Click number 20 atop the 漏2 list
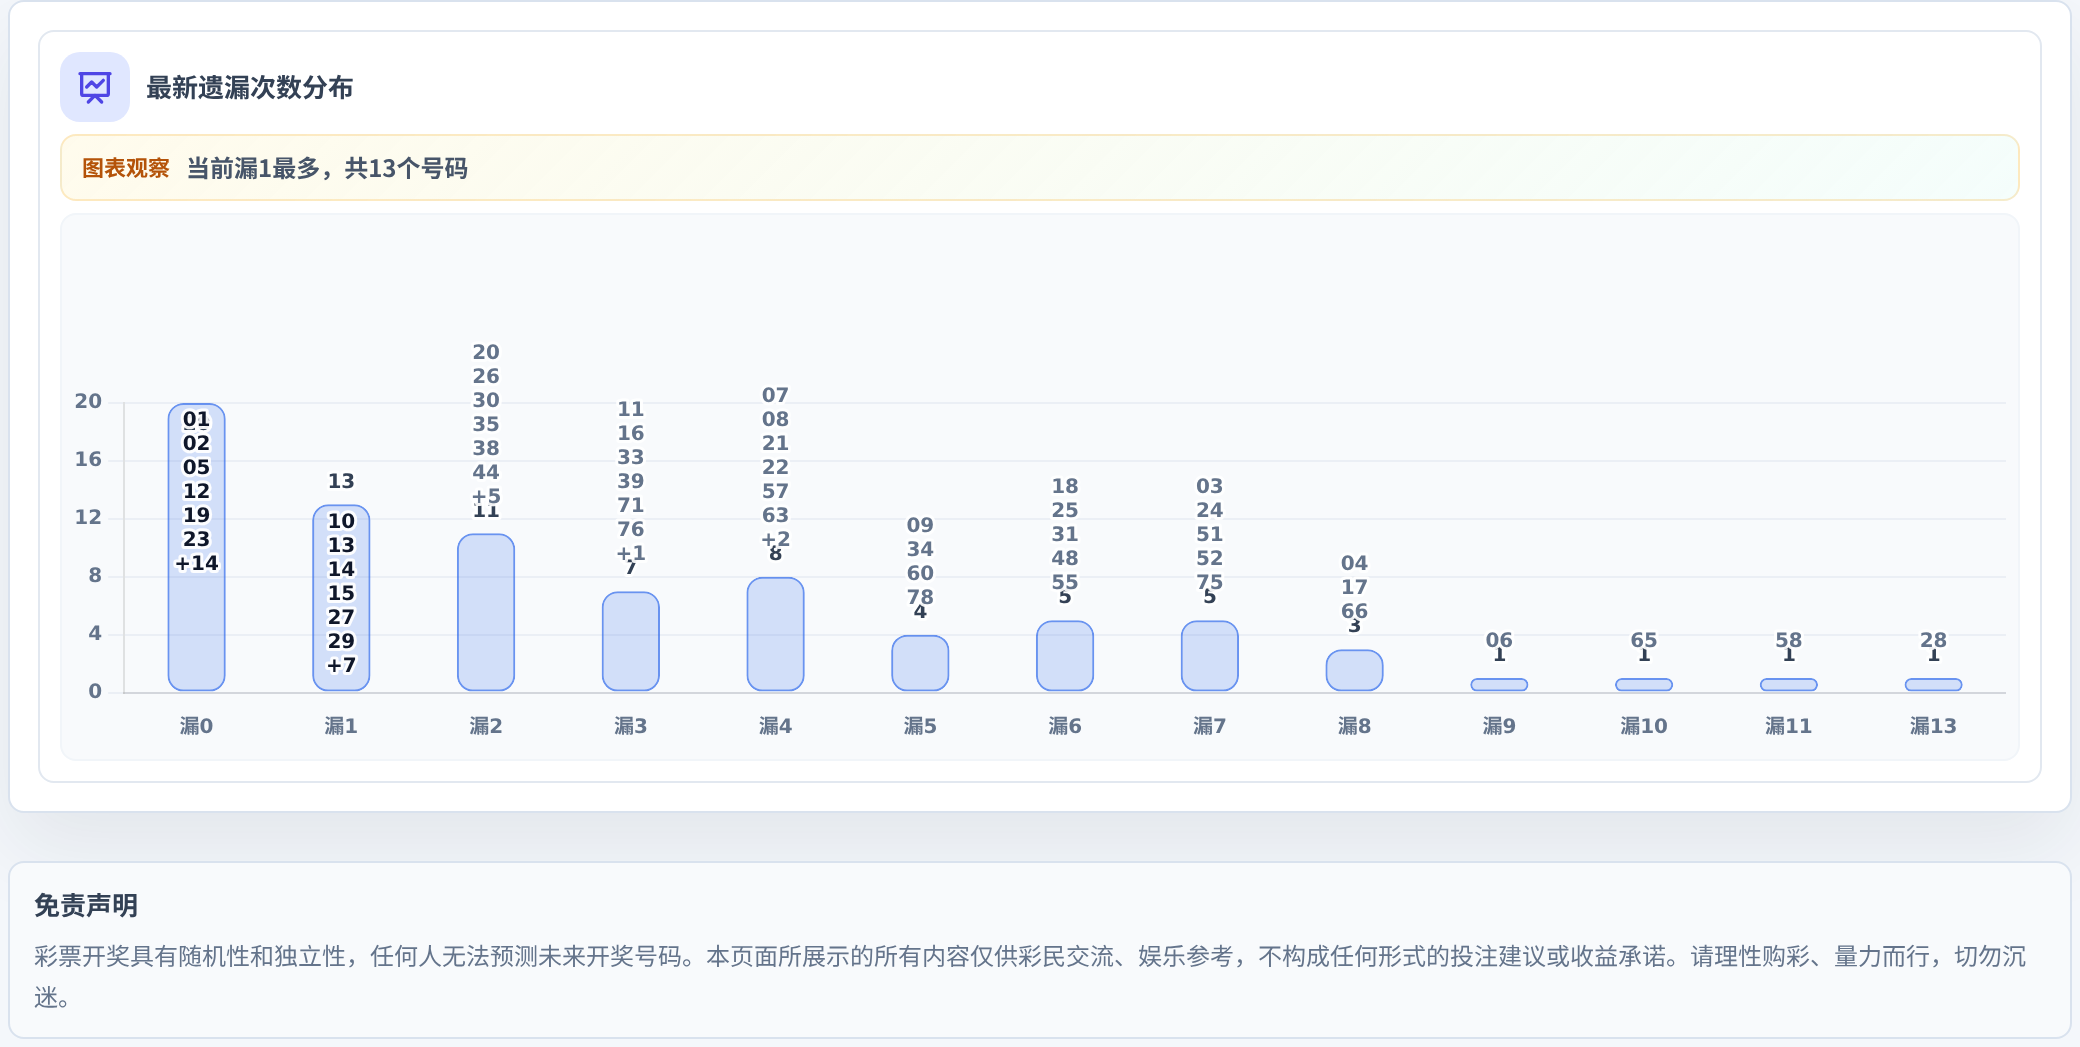The width and height of the screenshot is (2080, 1047). click(486, 352)
